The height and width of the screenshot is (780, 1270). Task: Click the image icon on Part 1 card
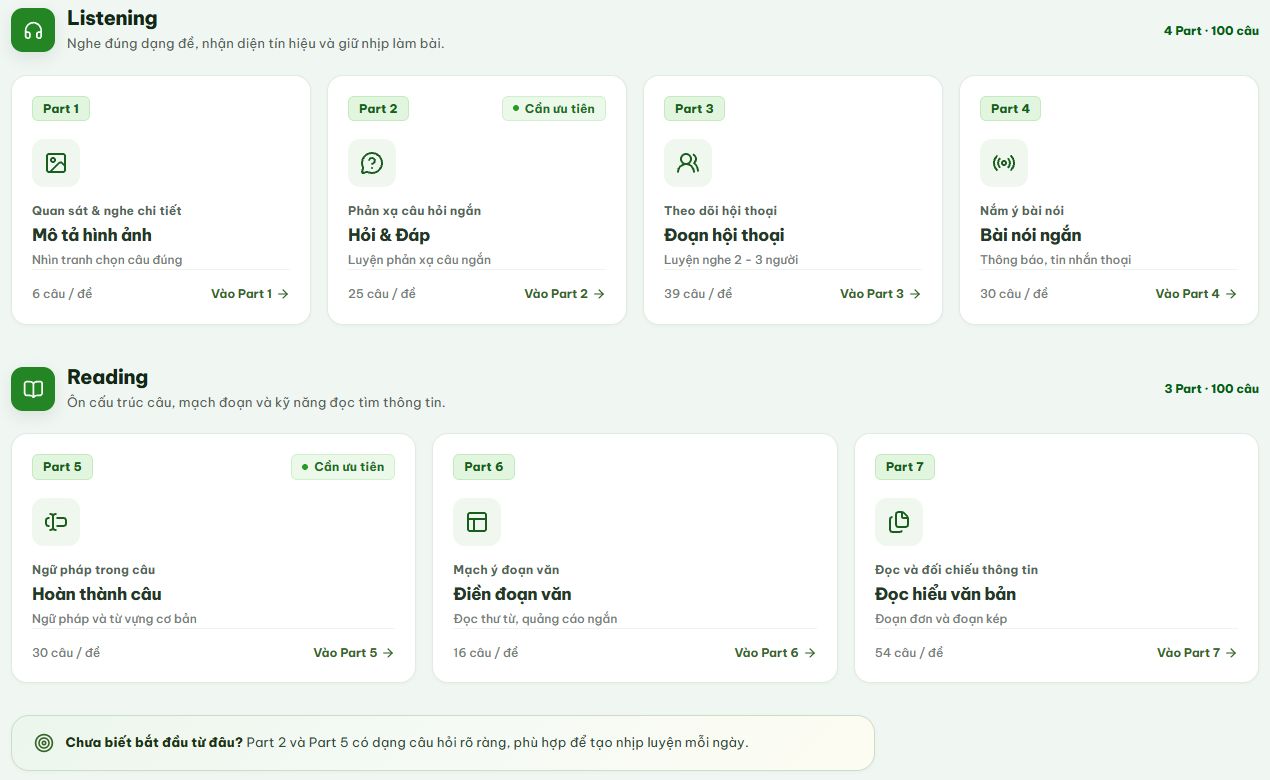[56, 163]
